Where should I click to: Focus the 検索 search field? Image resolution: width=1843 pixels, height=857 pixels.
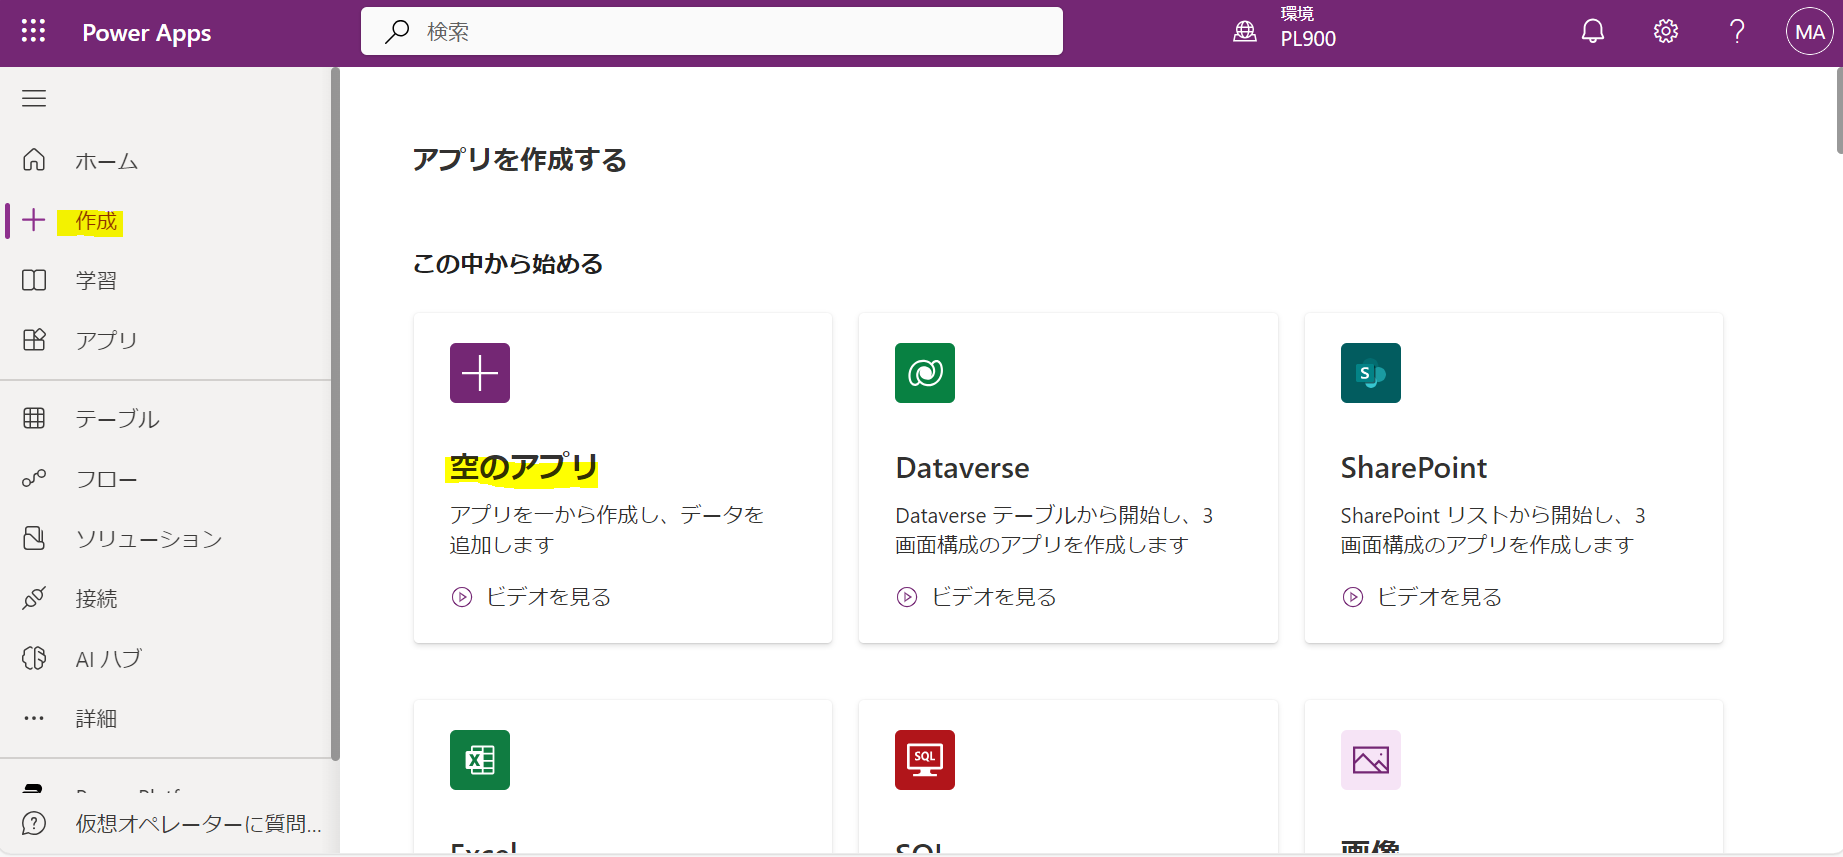[x=711, y=31]
